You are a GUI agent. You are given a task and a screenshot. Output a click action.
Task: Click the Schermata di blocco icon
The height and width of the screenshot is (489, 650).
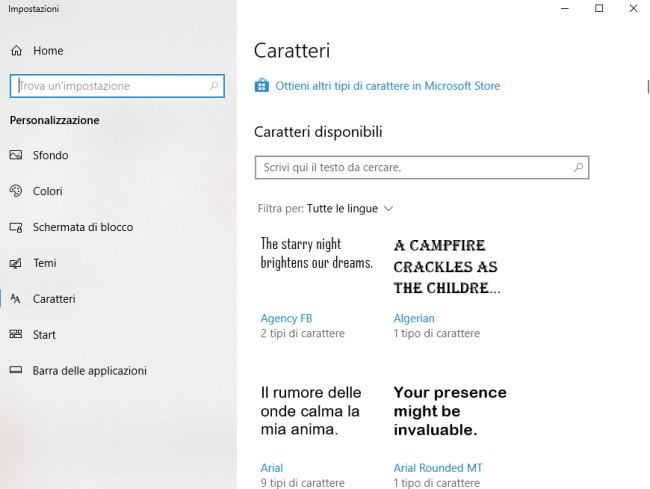coord(16,227)
